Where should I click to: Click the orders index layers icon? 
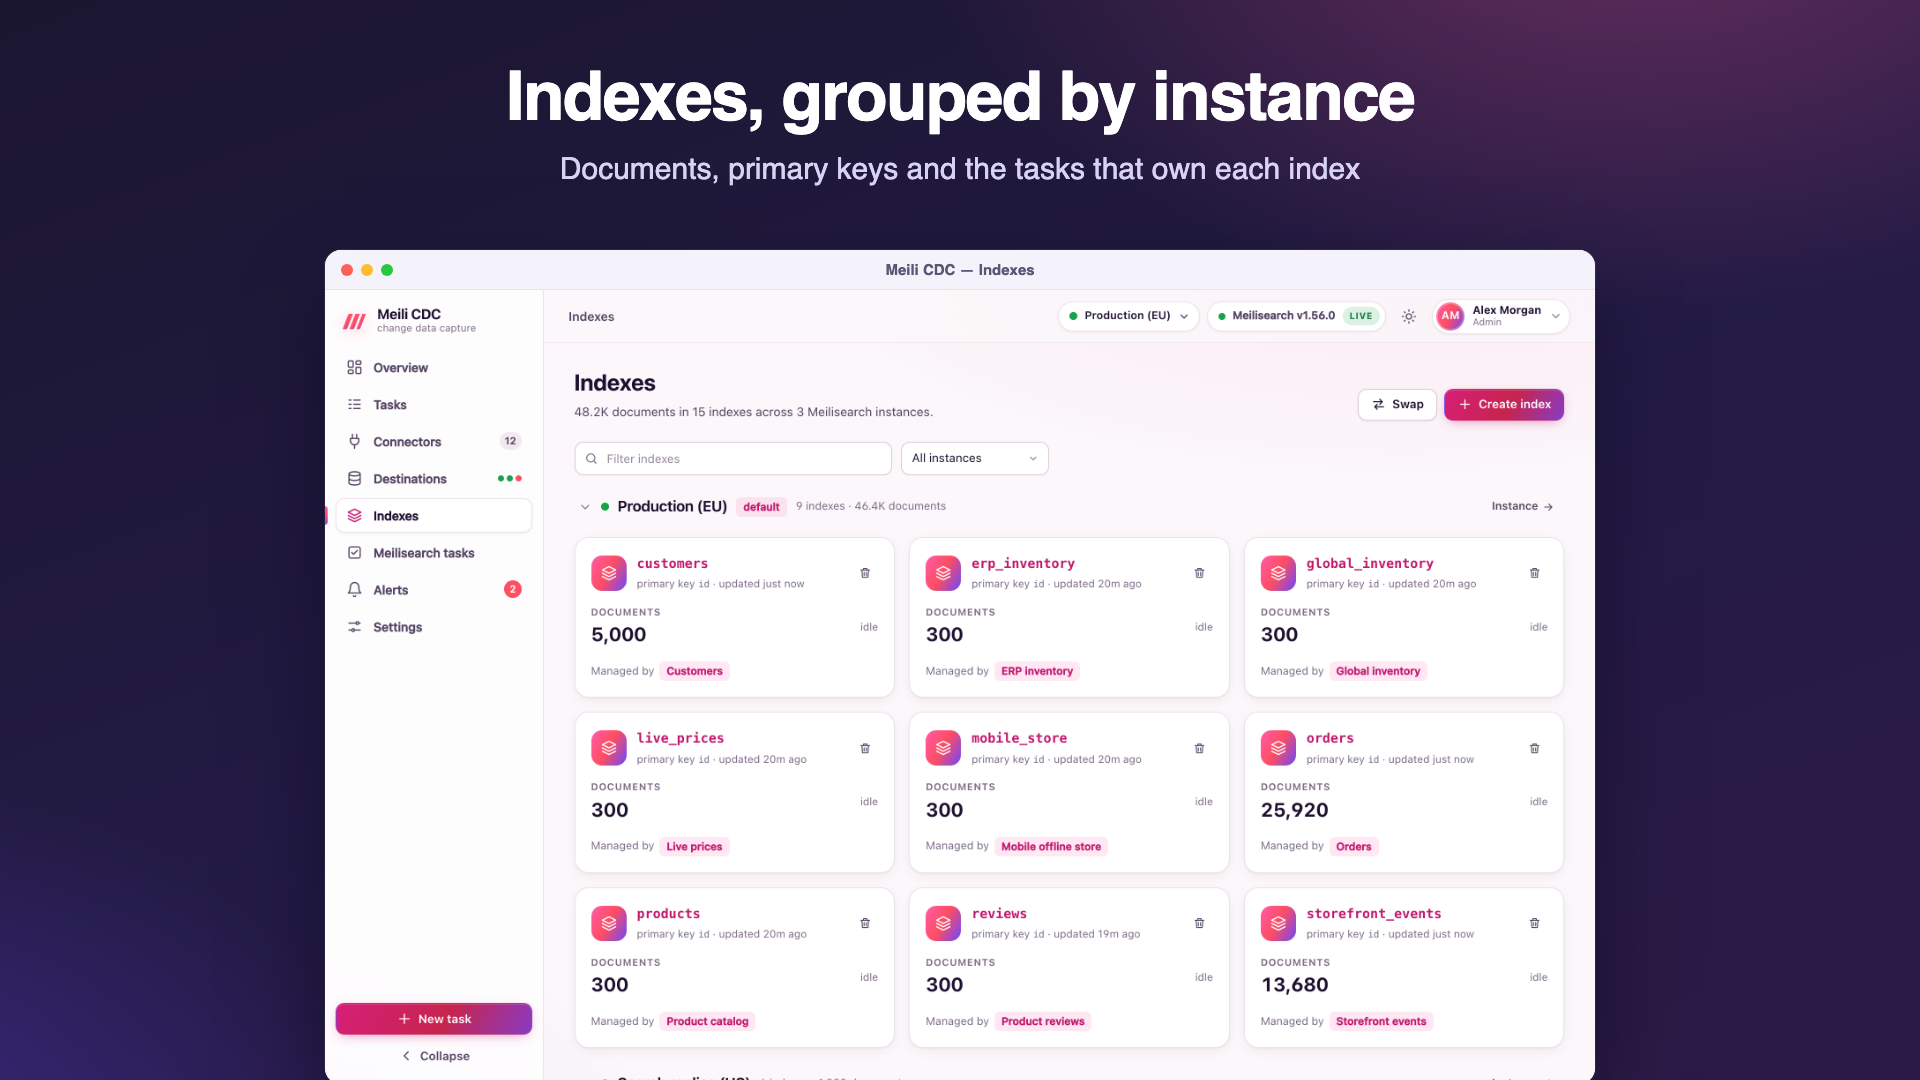coord(1278,748)
